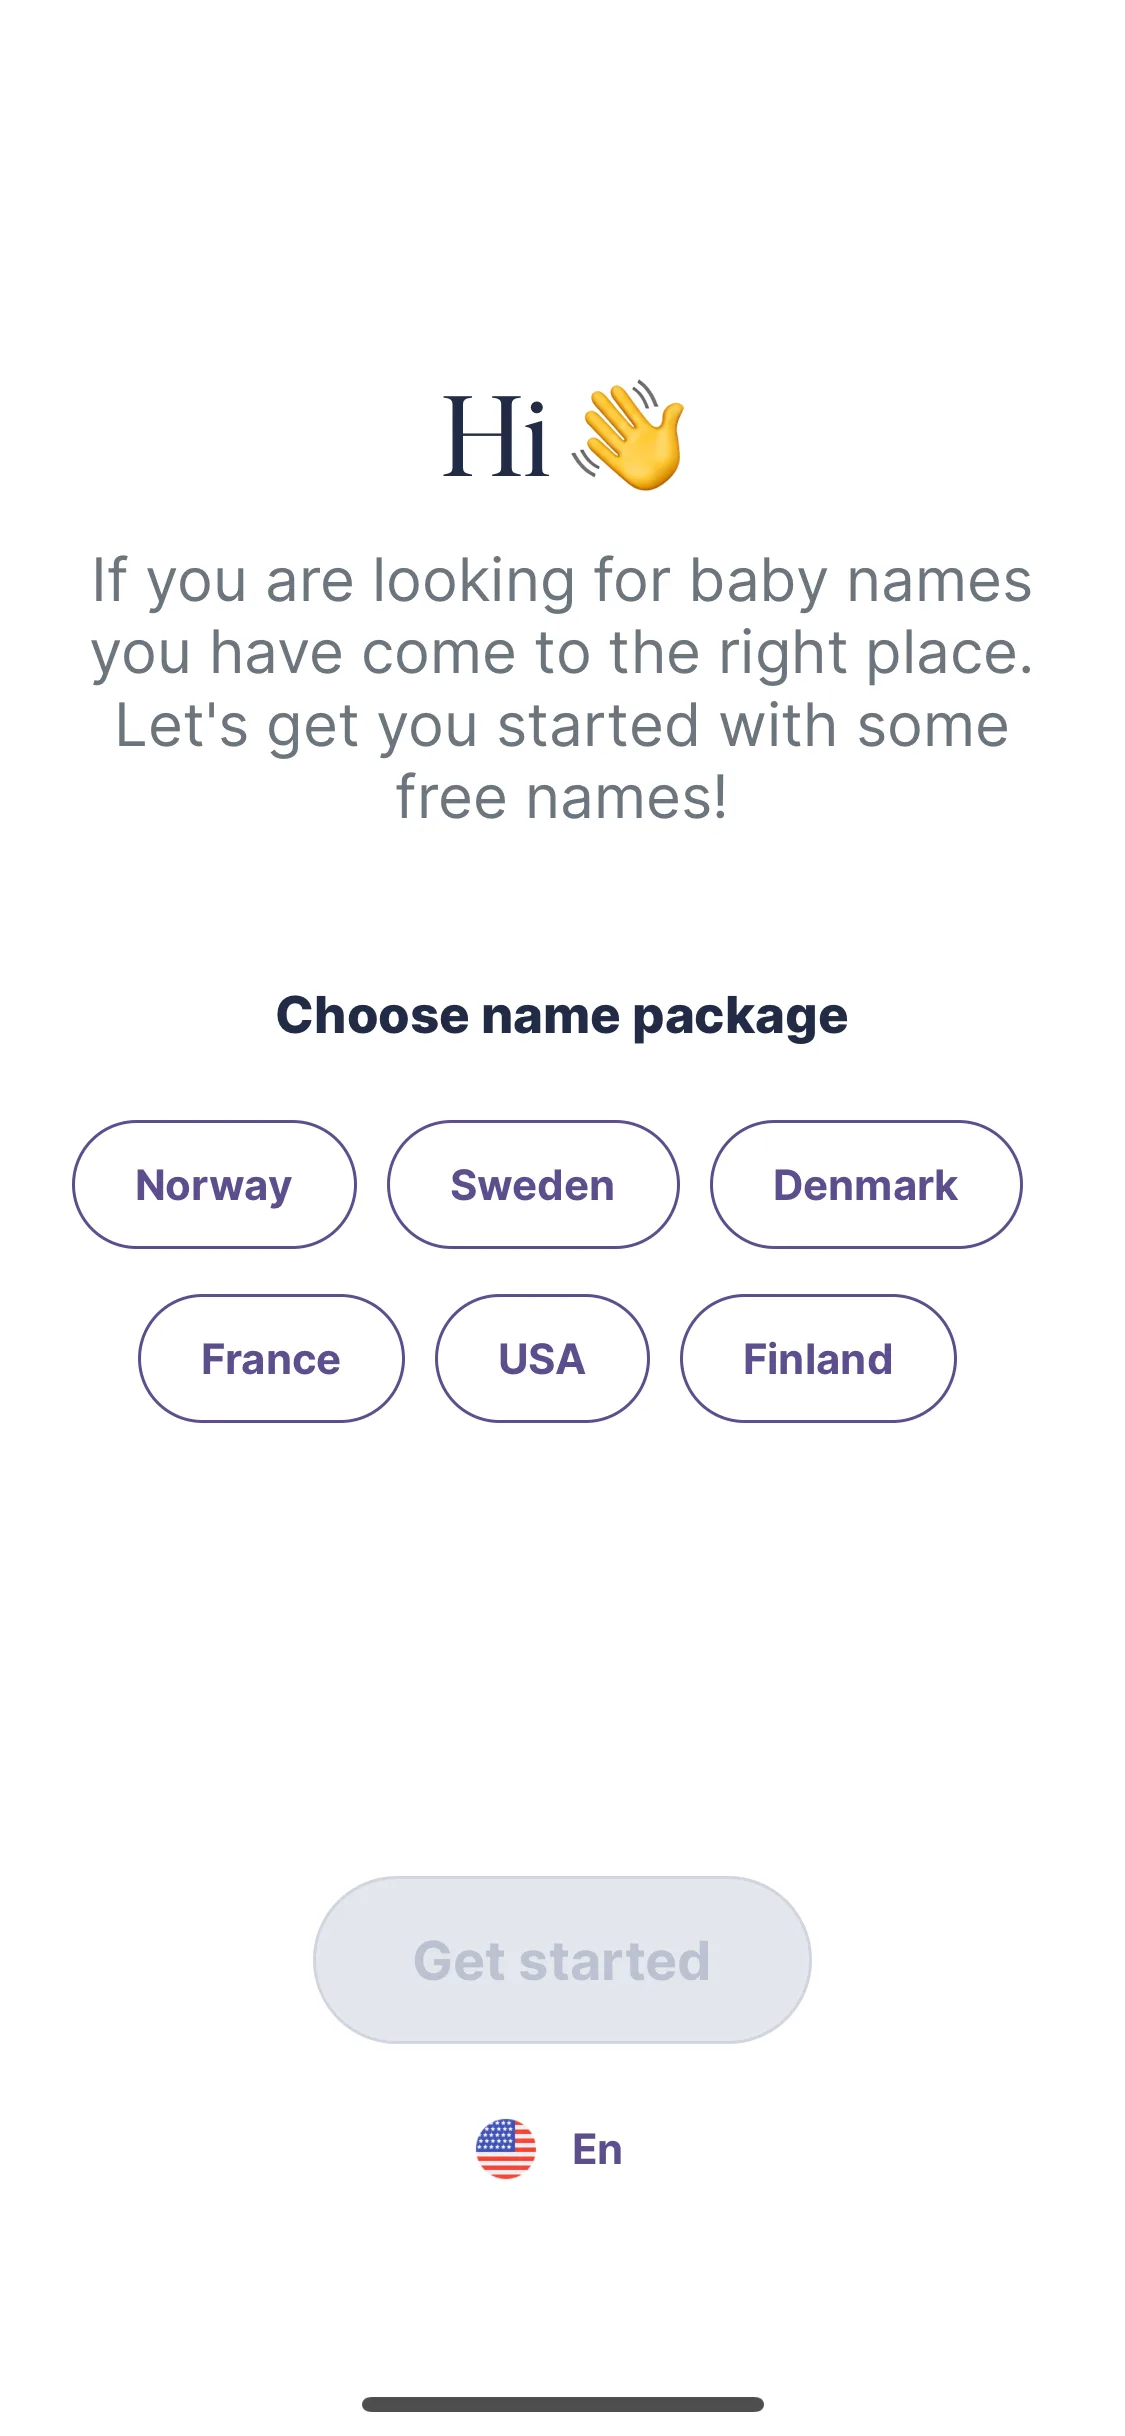Tap the home indicator bar
Screen dimensions: 1125x2436
coord(562,2404)
